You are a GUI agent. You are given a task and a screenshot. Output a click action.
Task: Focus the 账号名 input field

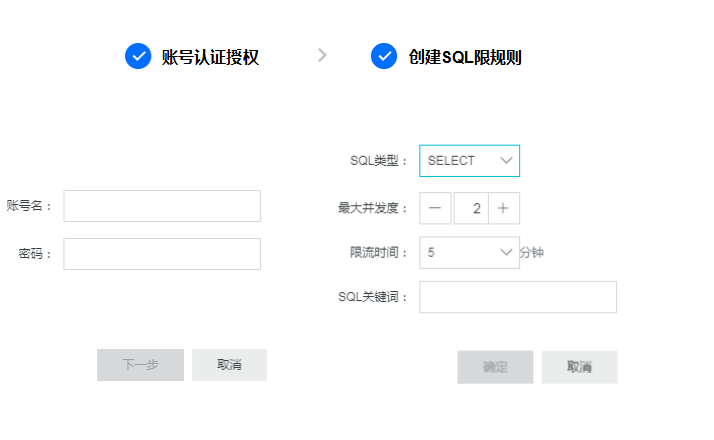162,206
